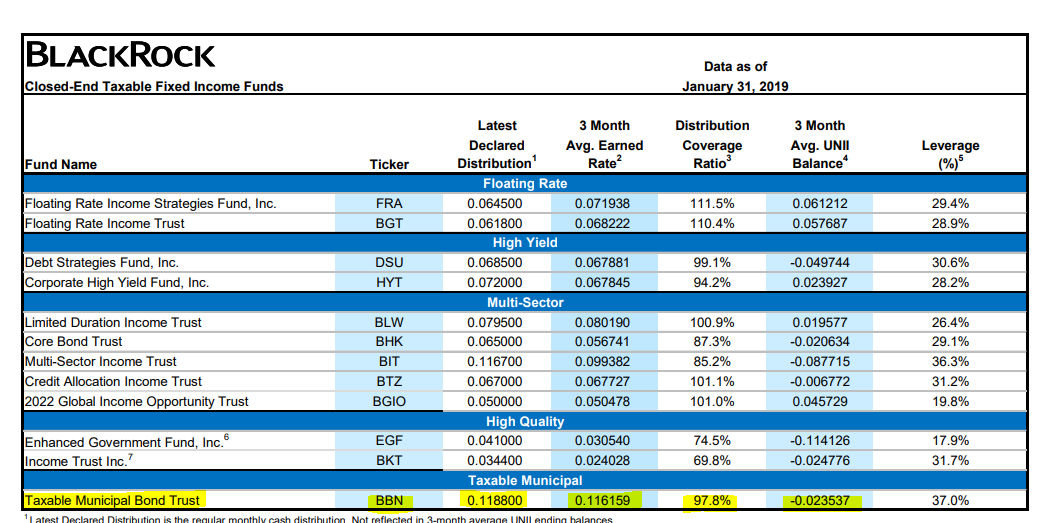The width and height of the screenshot is (1049, 523).
Task: Click the 'Floating Rate' section band
Action: tap(525, 183)
